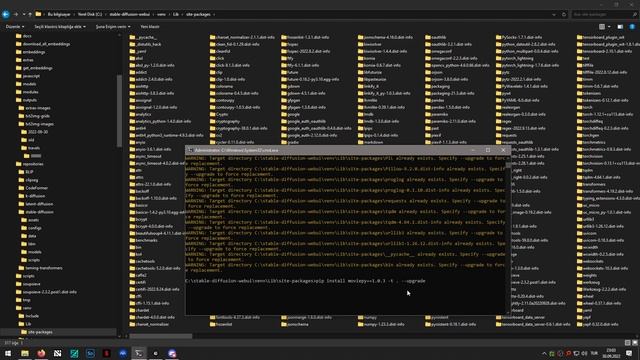Select the 'numpy' folder below the console
Image resolution: width=640 pixels, height=360 pixels.
pos(367,317)
